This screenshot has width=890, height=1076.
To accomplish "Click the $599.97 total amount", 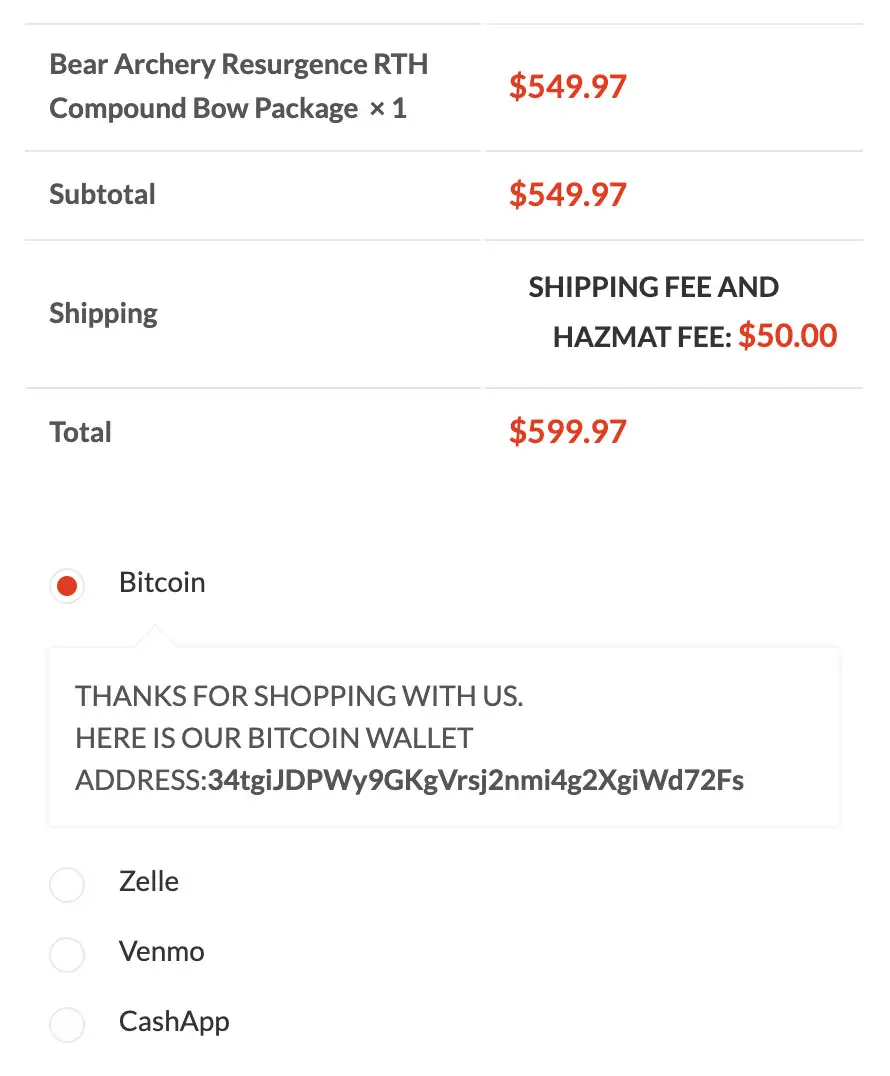I will [x=567, y=432].
